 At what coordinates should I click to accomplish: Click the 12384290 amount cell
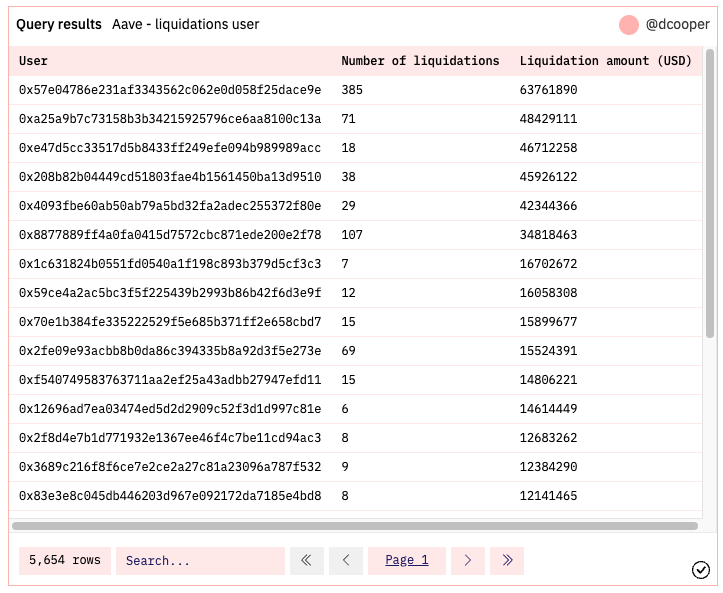(x=548, y=468)
